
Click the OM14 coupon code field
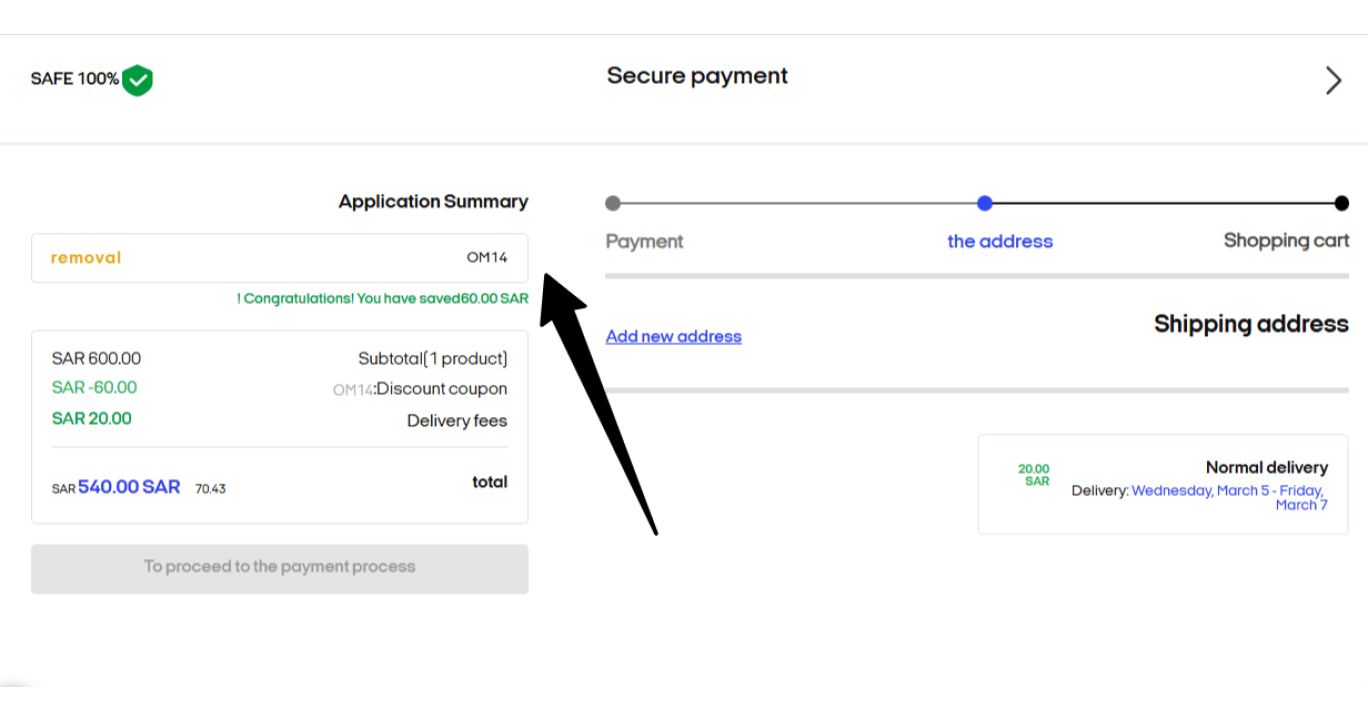[280, 258]
